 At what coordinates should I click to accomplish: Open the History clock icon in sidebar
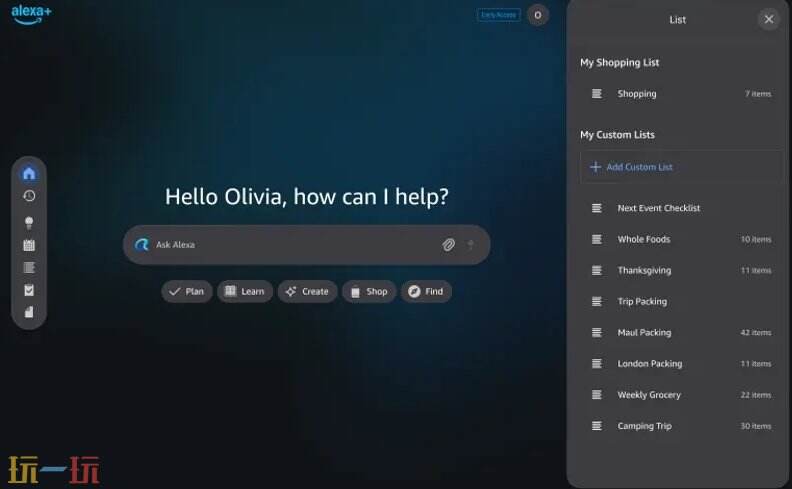[x=29, y=195]
